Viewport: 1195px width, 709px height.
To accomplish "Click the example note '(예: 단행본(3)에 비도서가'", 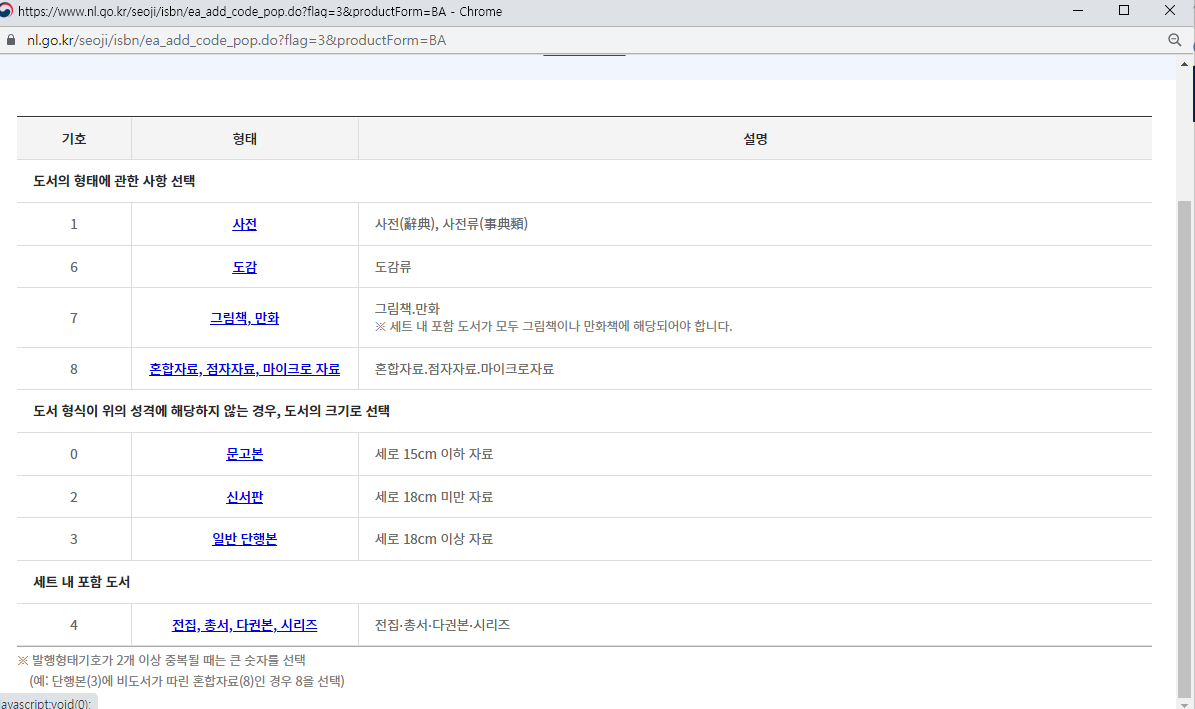I will [x=187, y=681].
